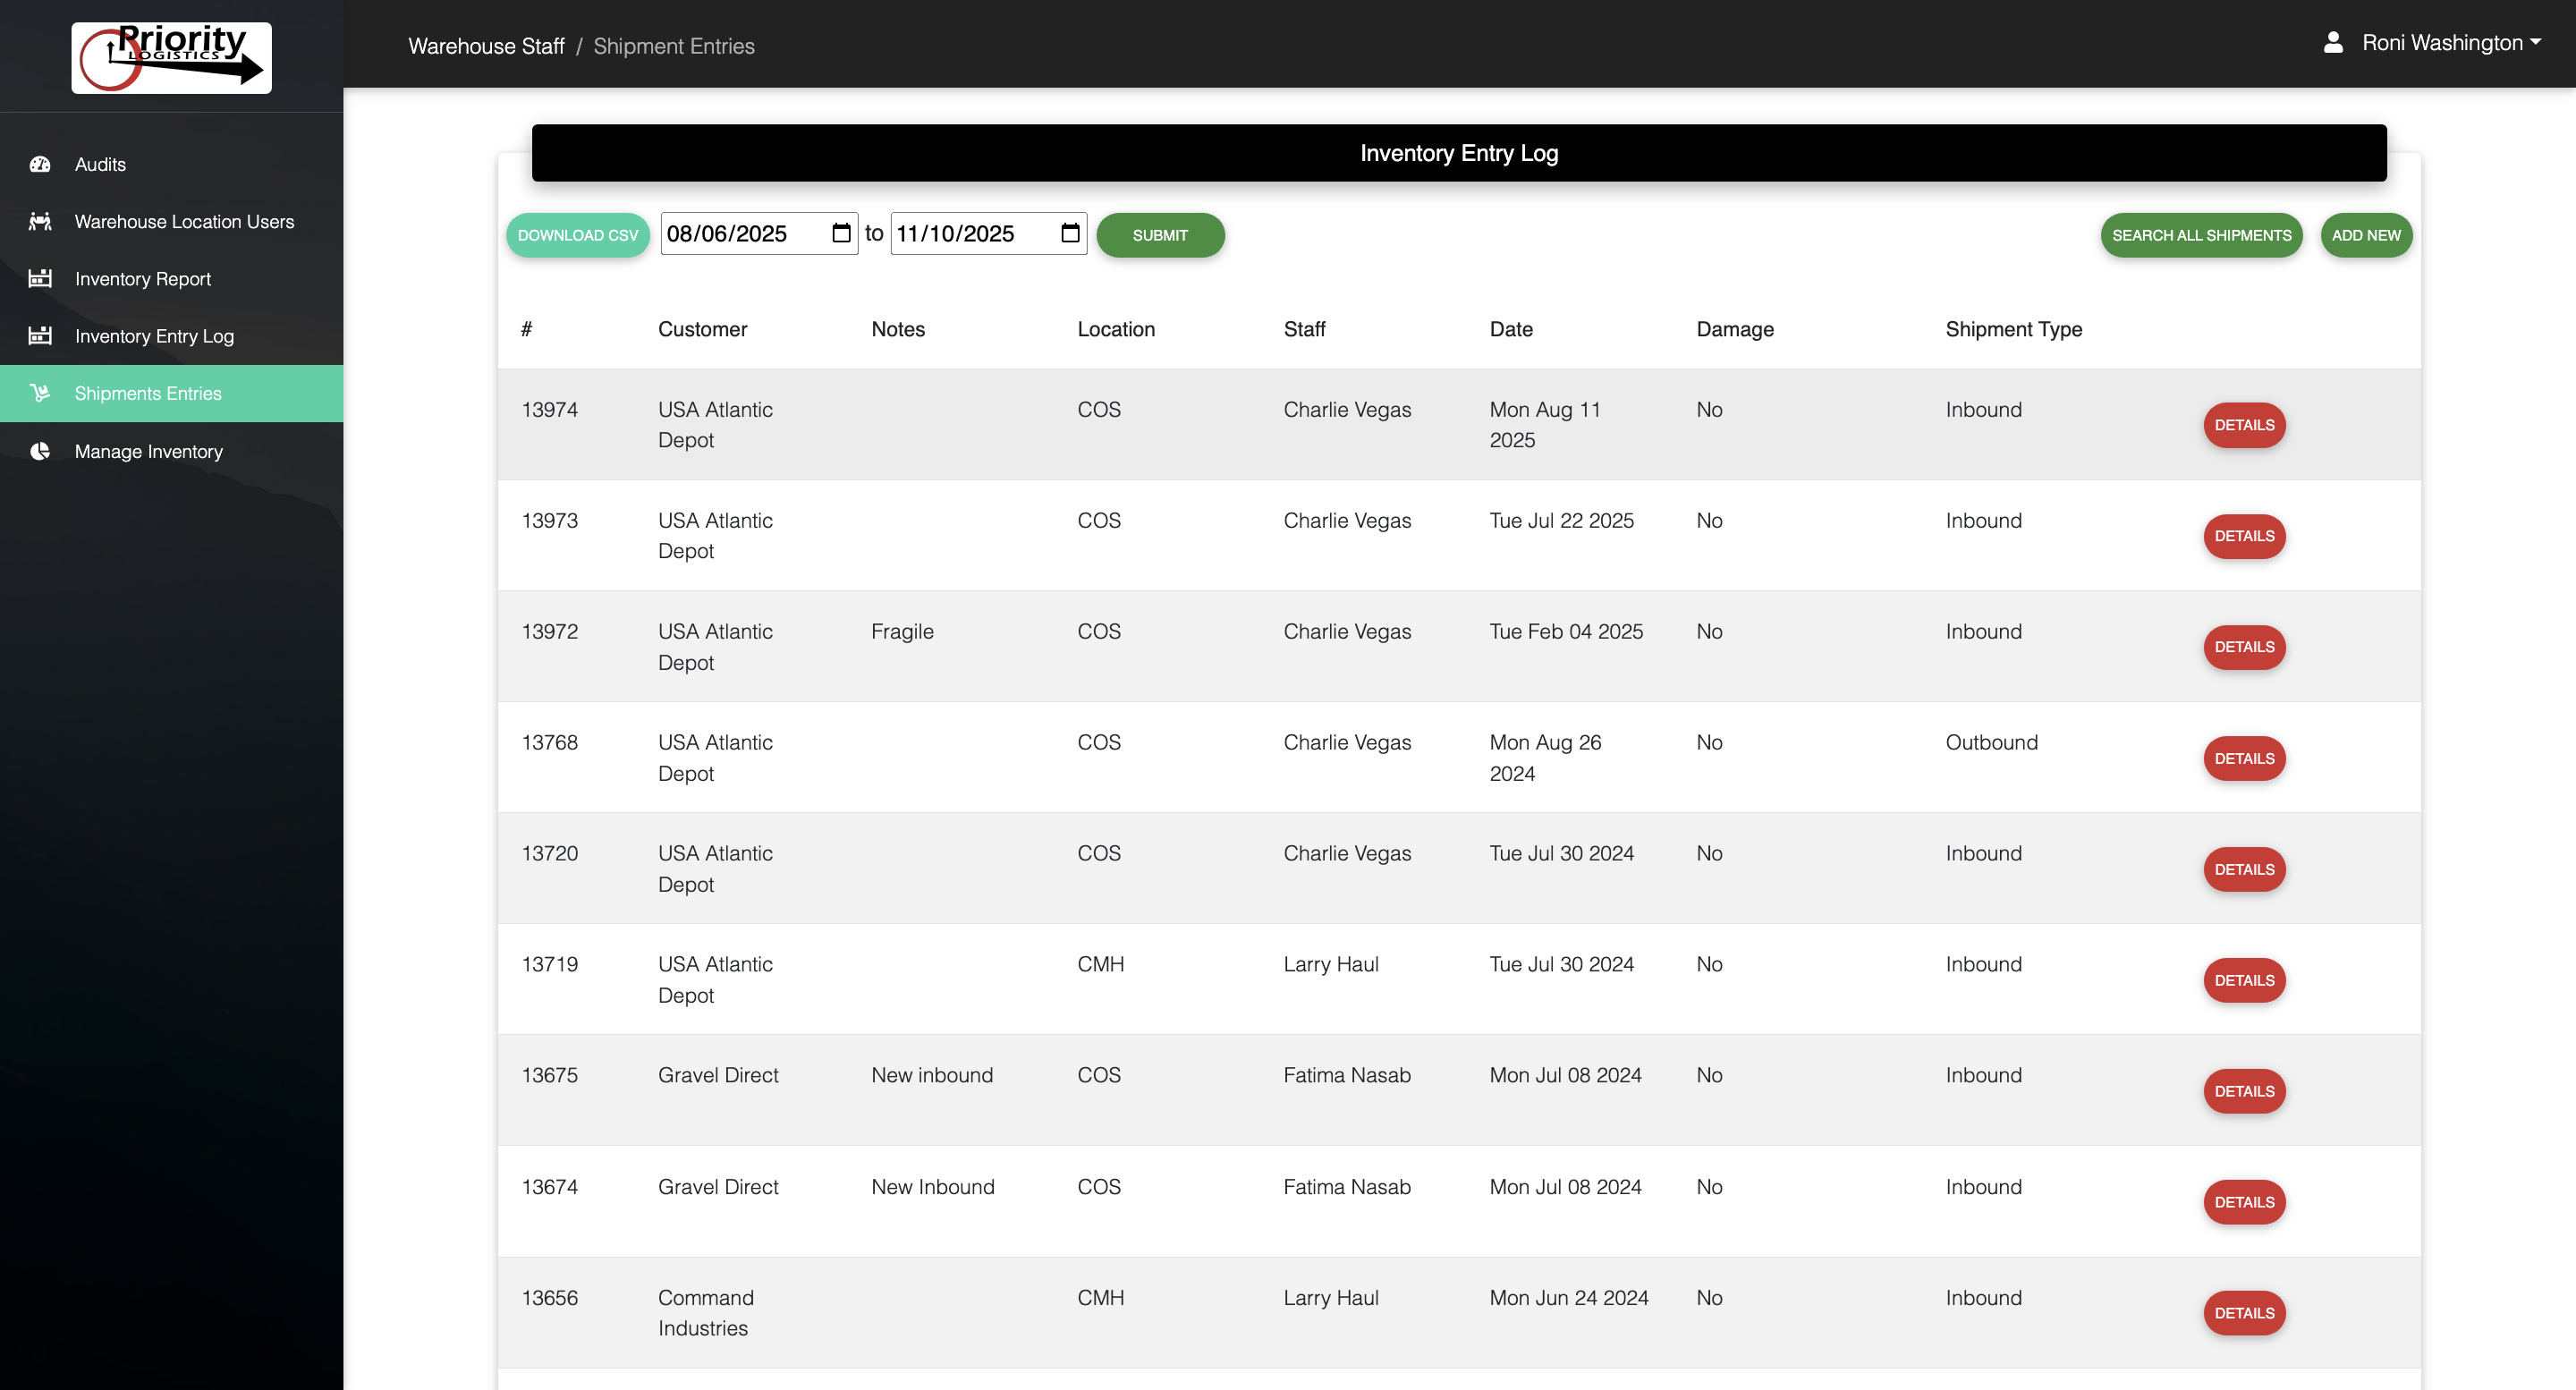Viewport: 2576px width, 1390px height.
Task: Click the Warehouse Location Users people icon
Action: 40,221
